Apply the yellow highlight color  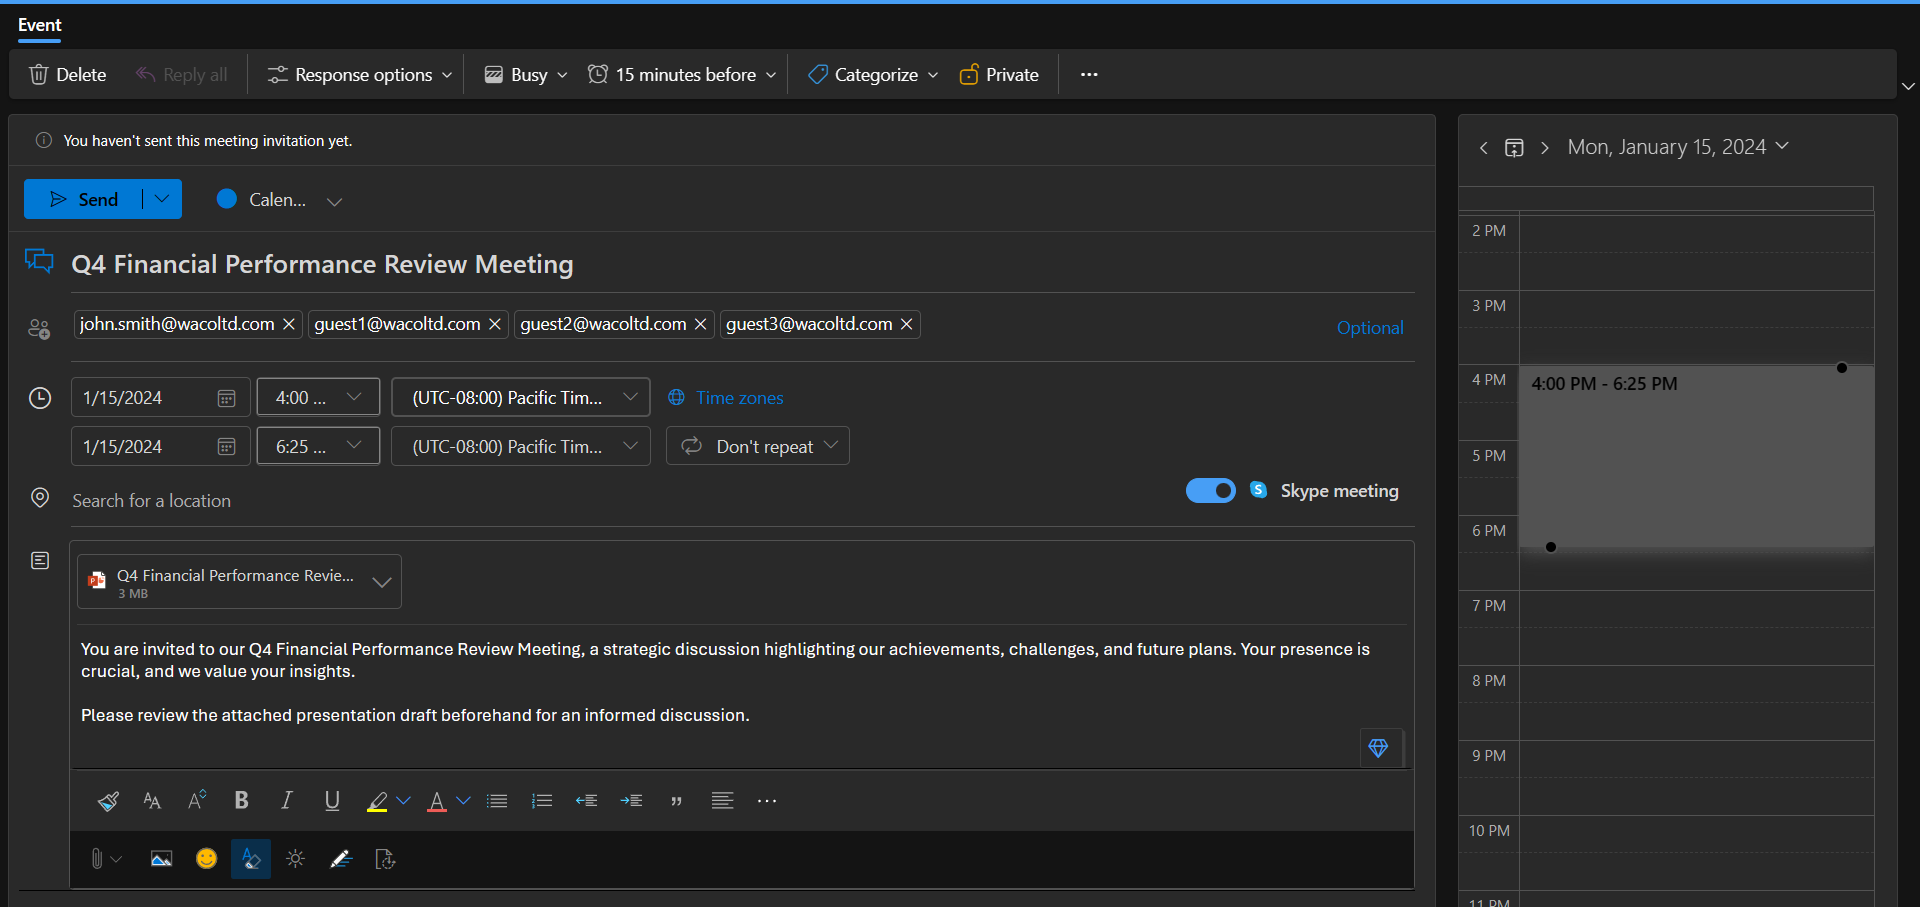click(377, 801)
